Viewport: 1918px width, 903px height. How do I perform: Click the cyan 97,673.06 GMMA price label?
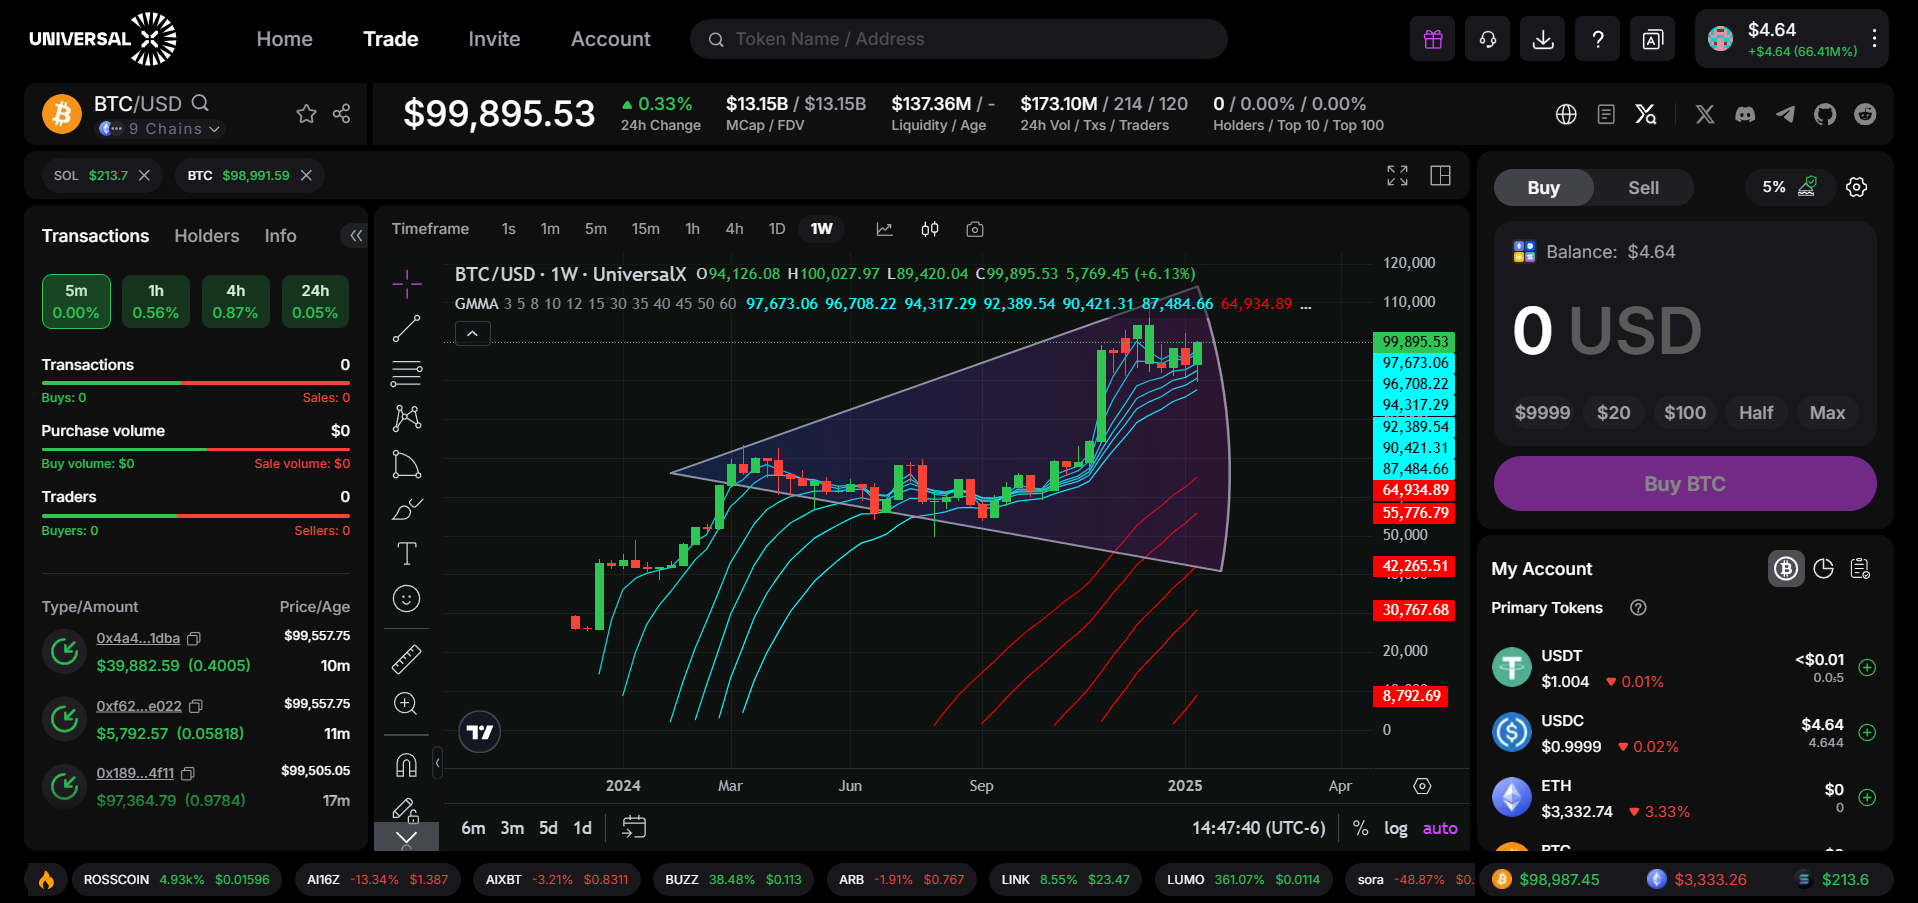coord(1414,363)
